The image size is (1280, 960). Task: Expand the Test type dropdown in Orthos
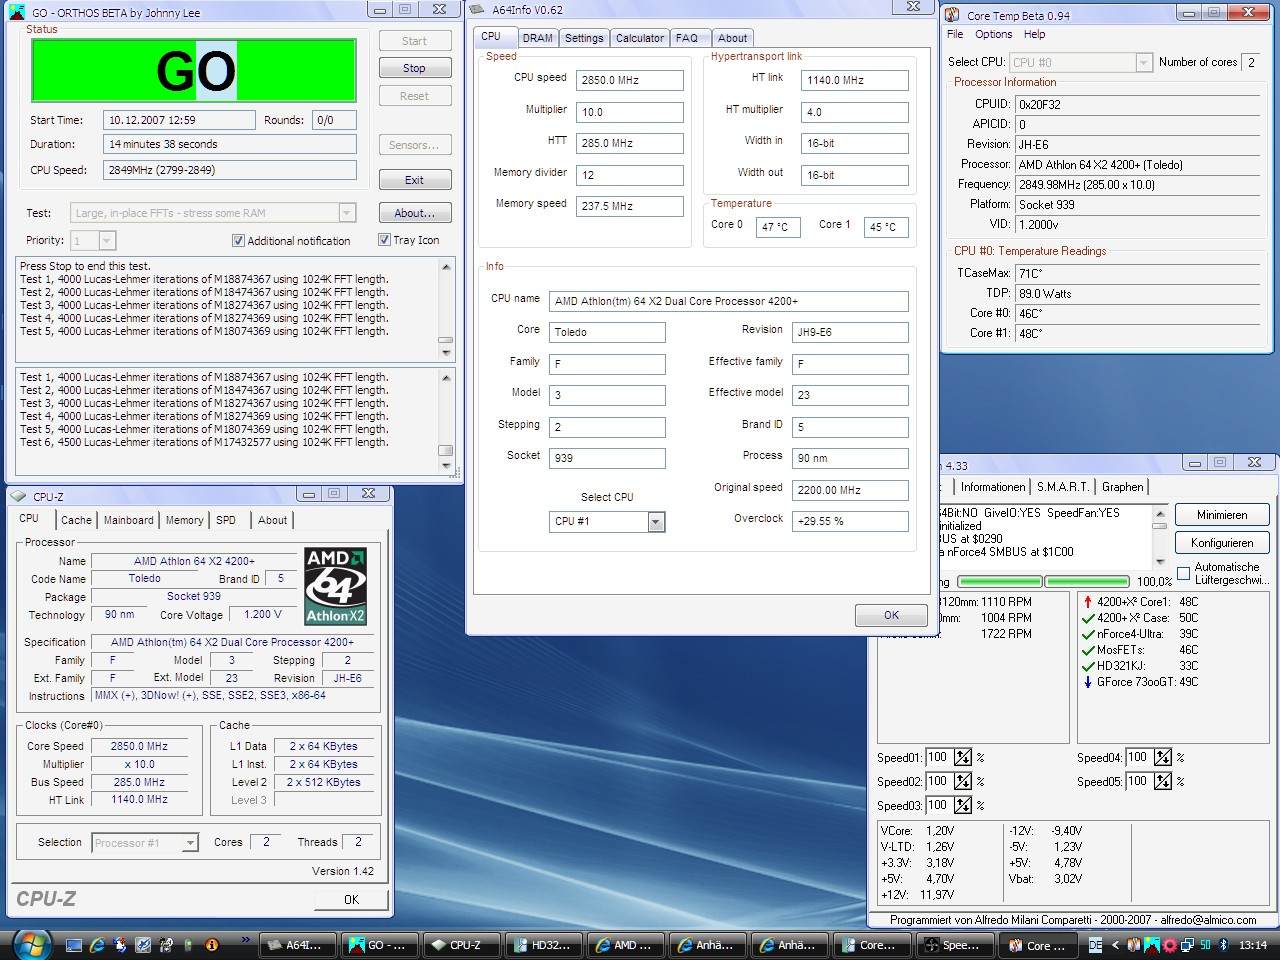click(x=347, y=213)
